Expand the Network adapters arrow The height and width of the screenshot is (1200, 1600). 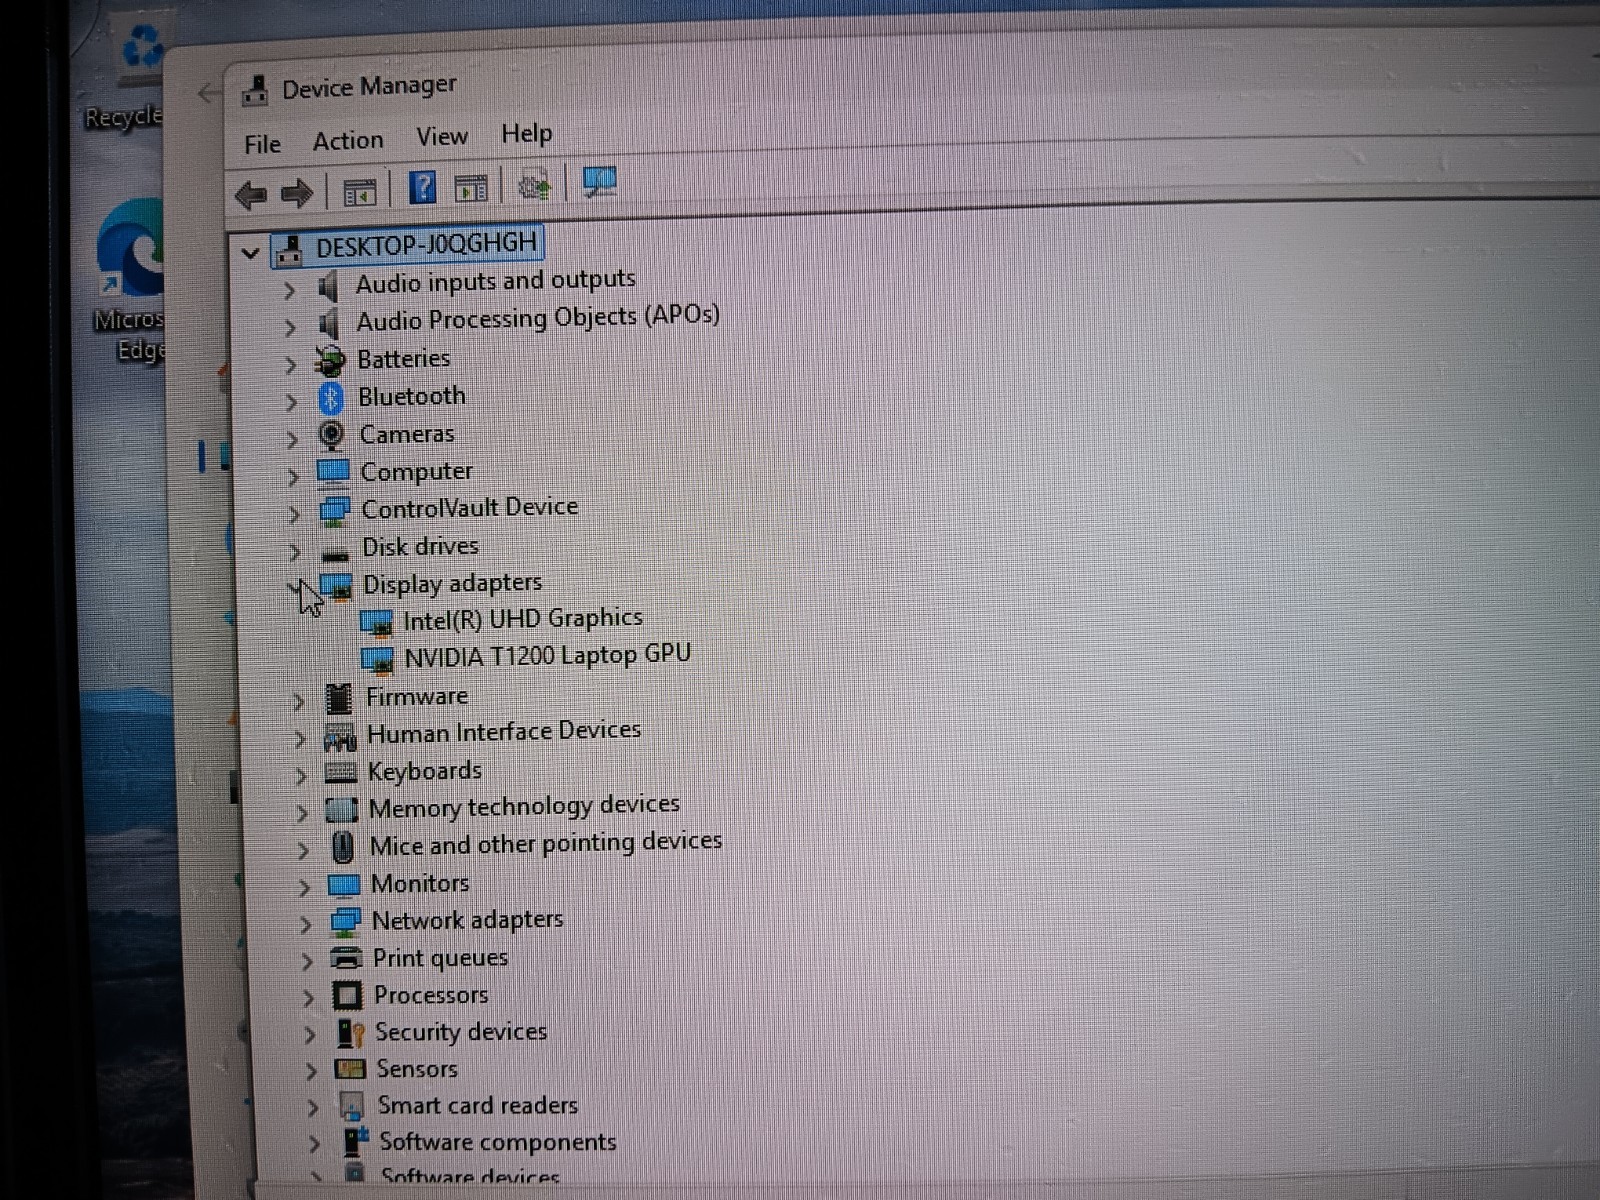click(x=306, y=925)
